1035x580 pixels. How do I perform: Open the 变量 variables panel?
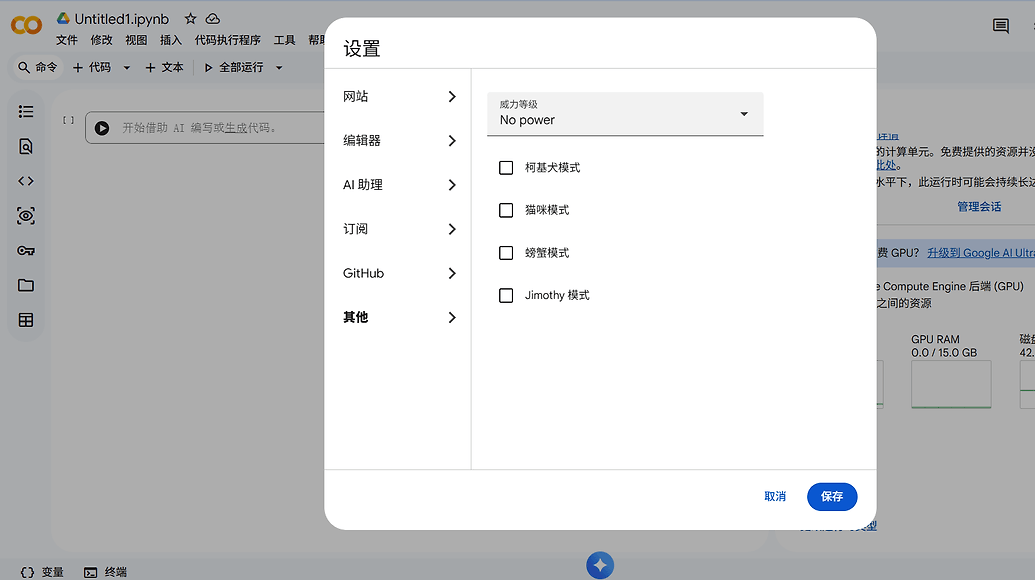click(42, 572)
